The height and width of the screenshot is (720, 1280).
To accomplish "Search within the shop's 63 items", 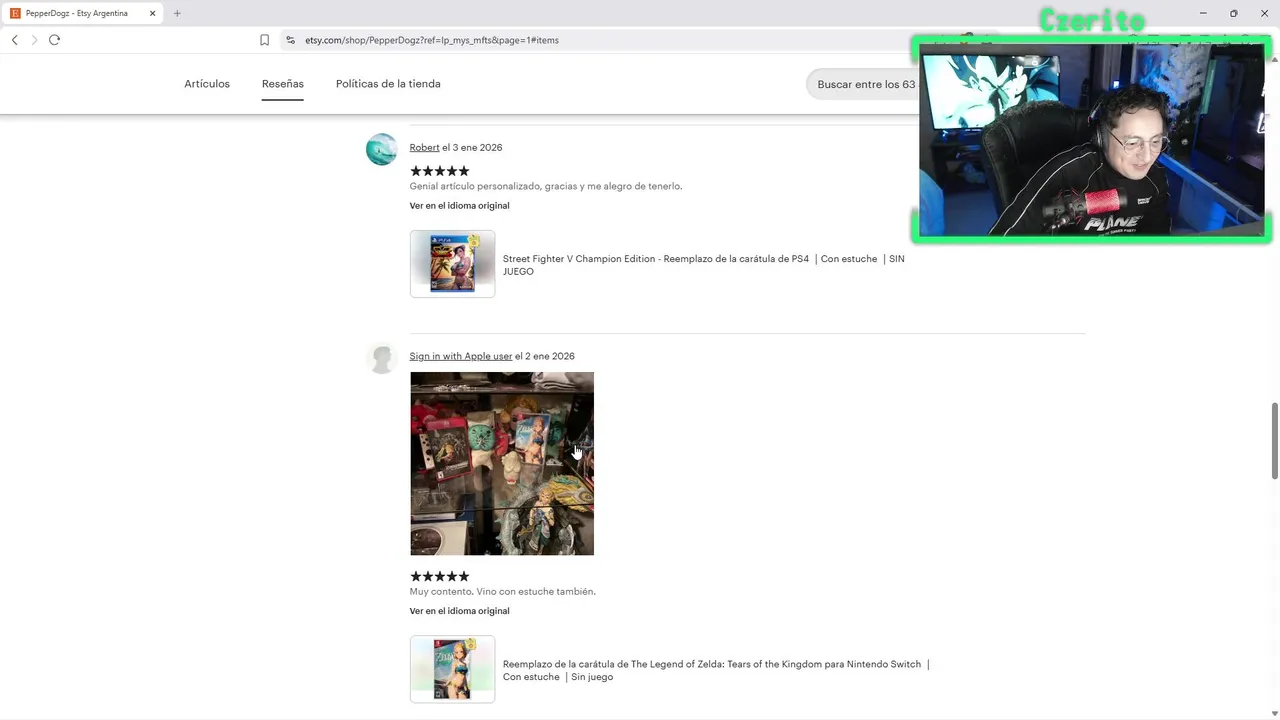I will [x=863, y=84].
